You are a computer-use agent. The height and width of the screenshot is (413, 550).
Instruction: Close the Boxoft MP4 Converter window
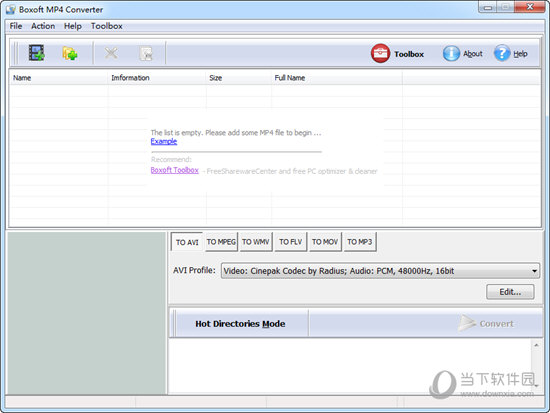530,7
